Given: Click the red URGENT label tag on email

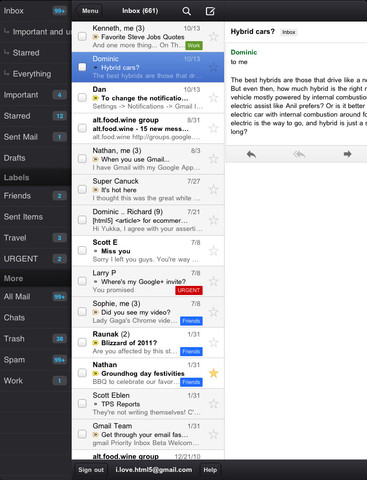Looking at the screenshot, I should tap(189, 290).
